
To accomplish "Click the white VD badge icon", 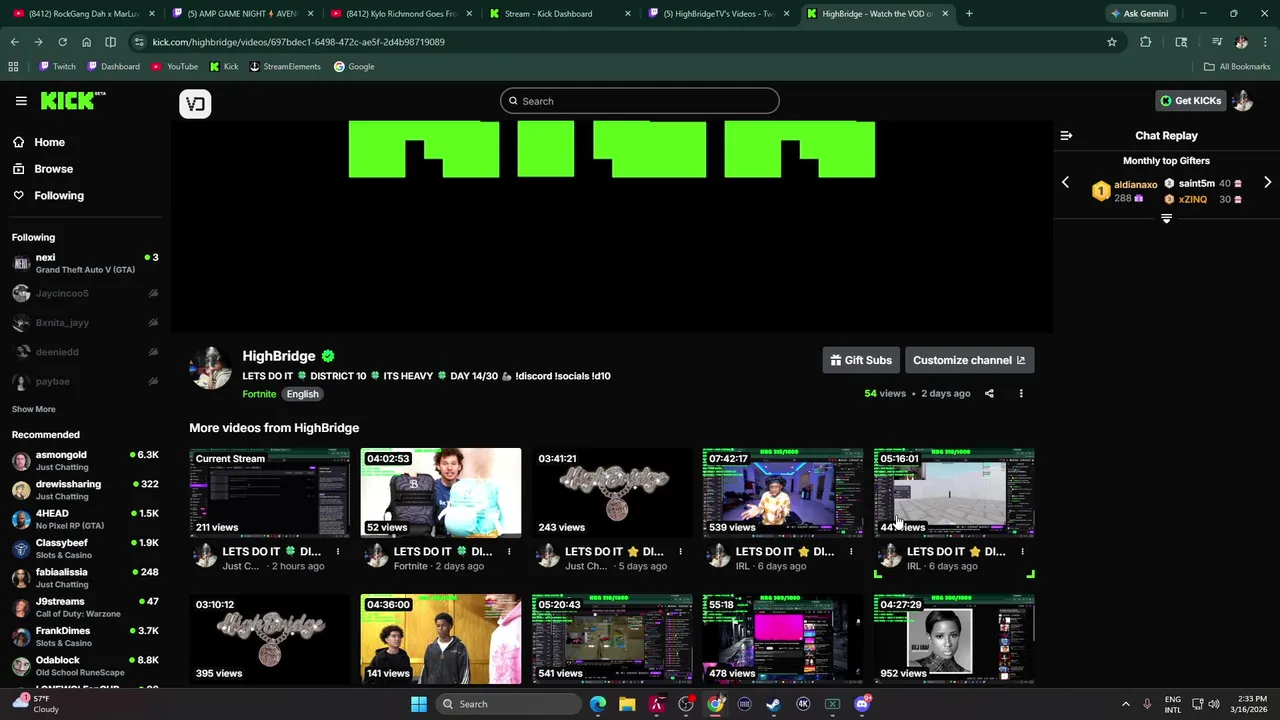I will coord(195,104).
